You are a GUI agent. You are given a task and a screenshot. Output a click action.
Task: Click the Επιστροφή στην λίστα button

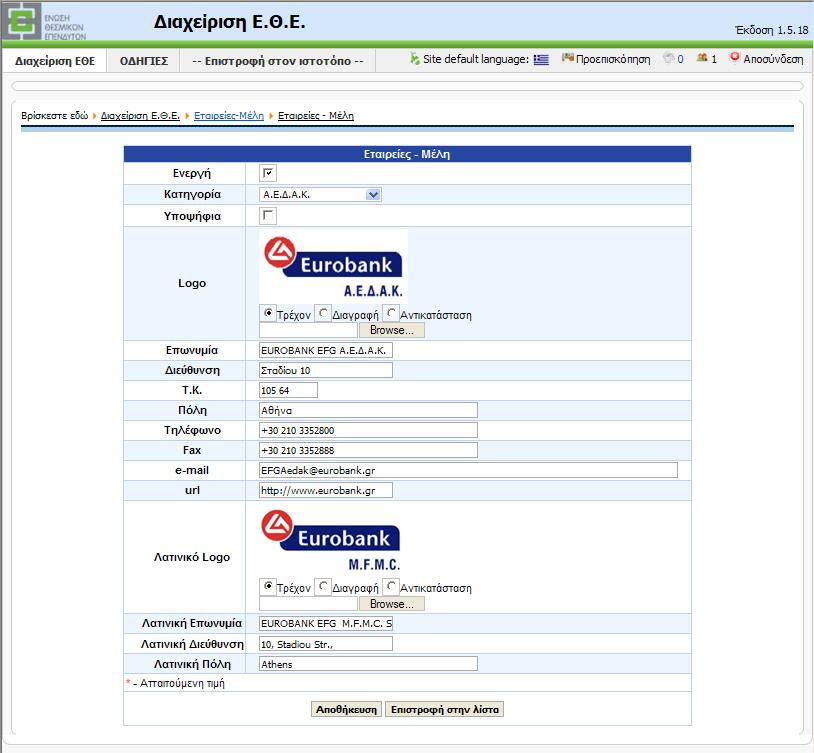pyautogui.click(x=444, y=709)
